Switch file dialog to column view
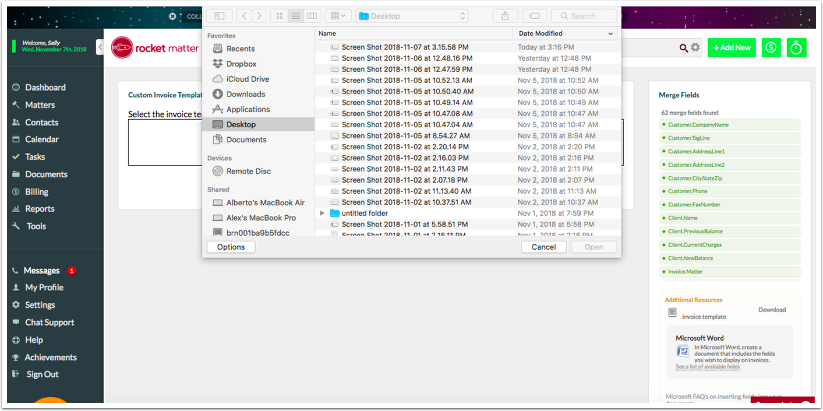 click(x=312, y=16)
